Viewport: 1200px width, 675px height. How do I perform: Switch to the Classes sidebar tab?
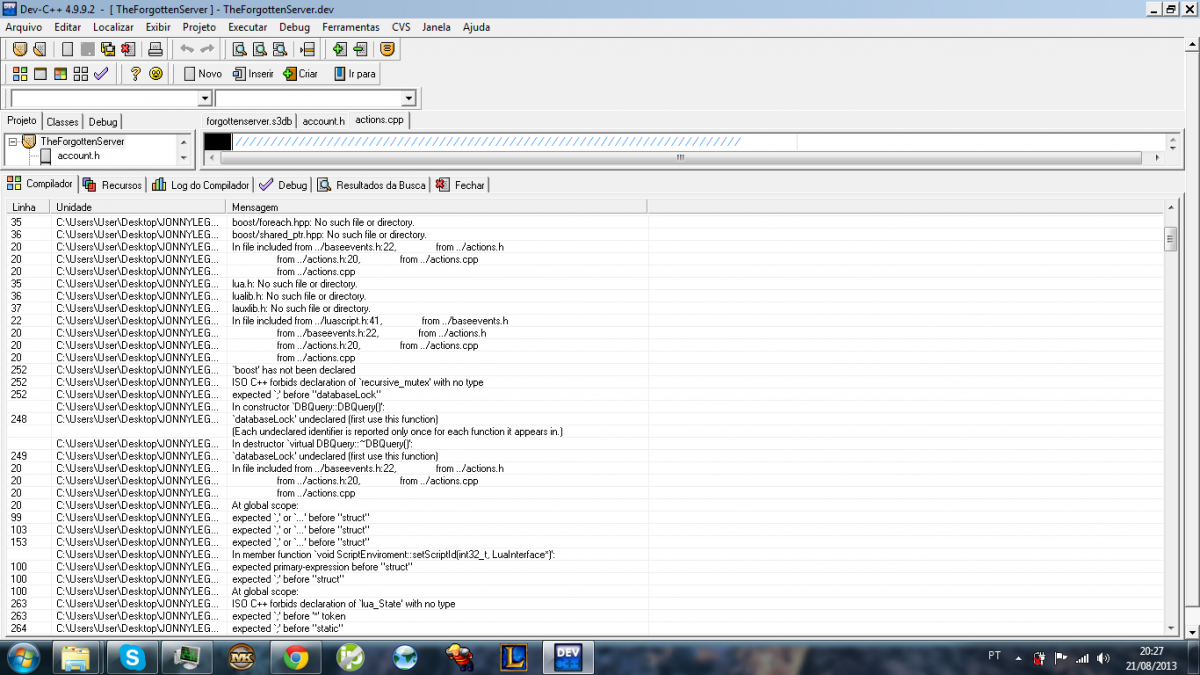point(63,121)
